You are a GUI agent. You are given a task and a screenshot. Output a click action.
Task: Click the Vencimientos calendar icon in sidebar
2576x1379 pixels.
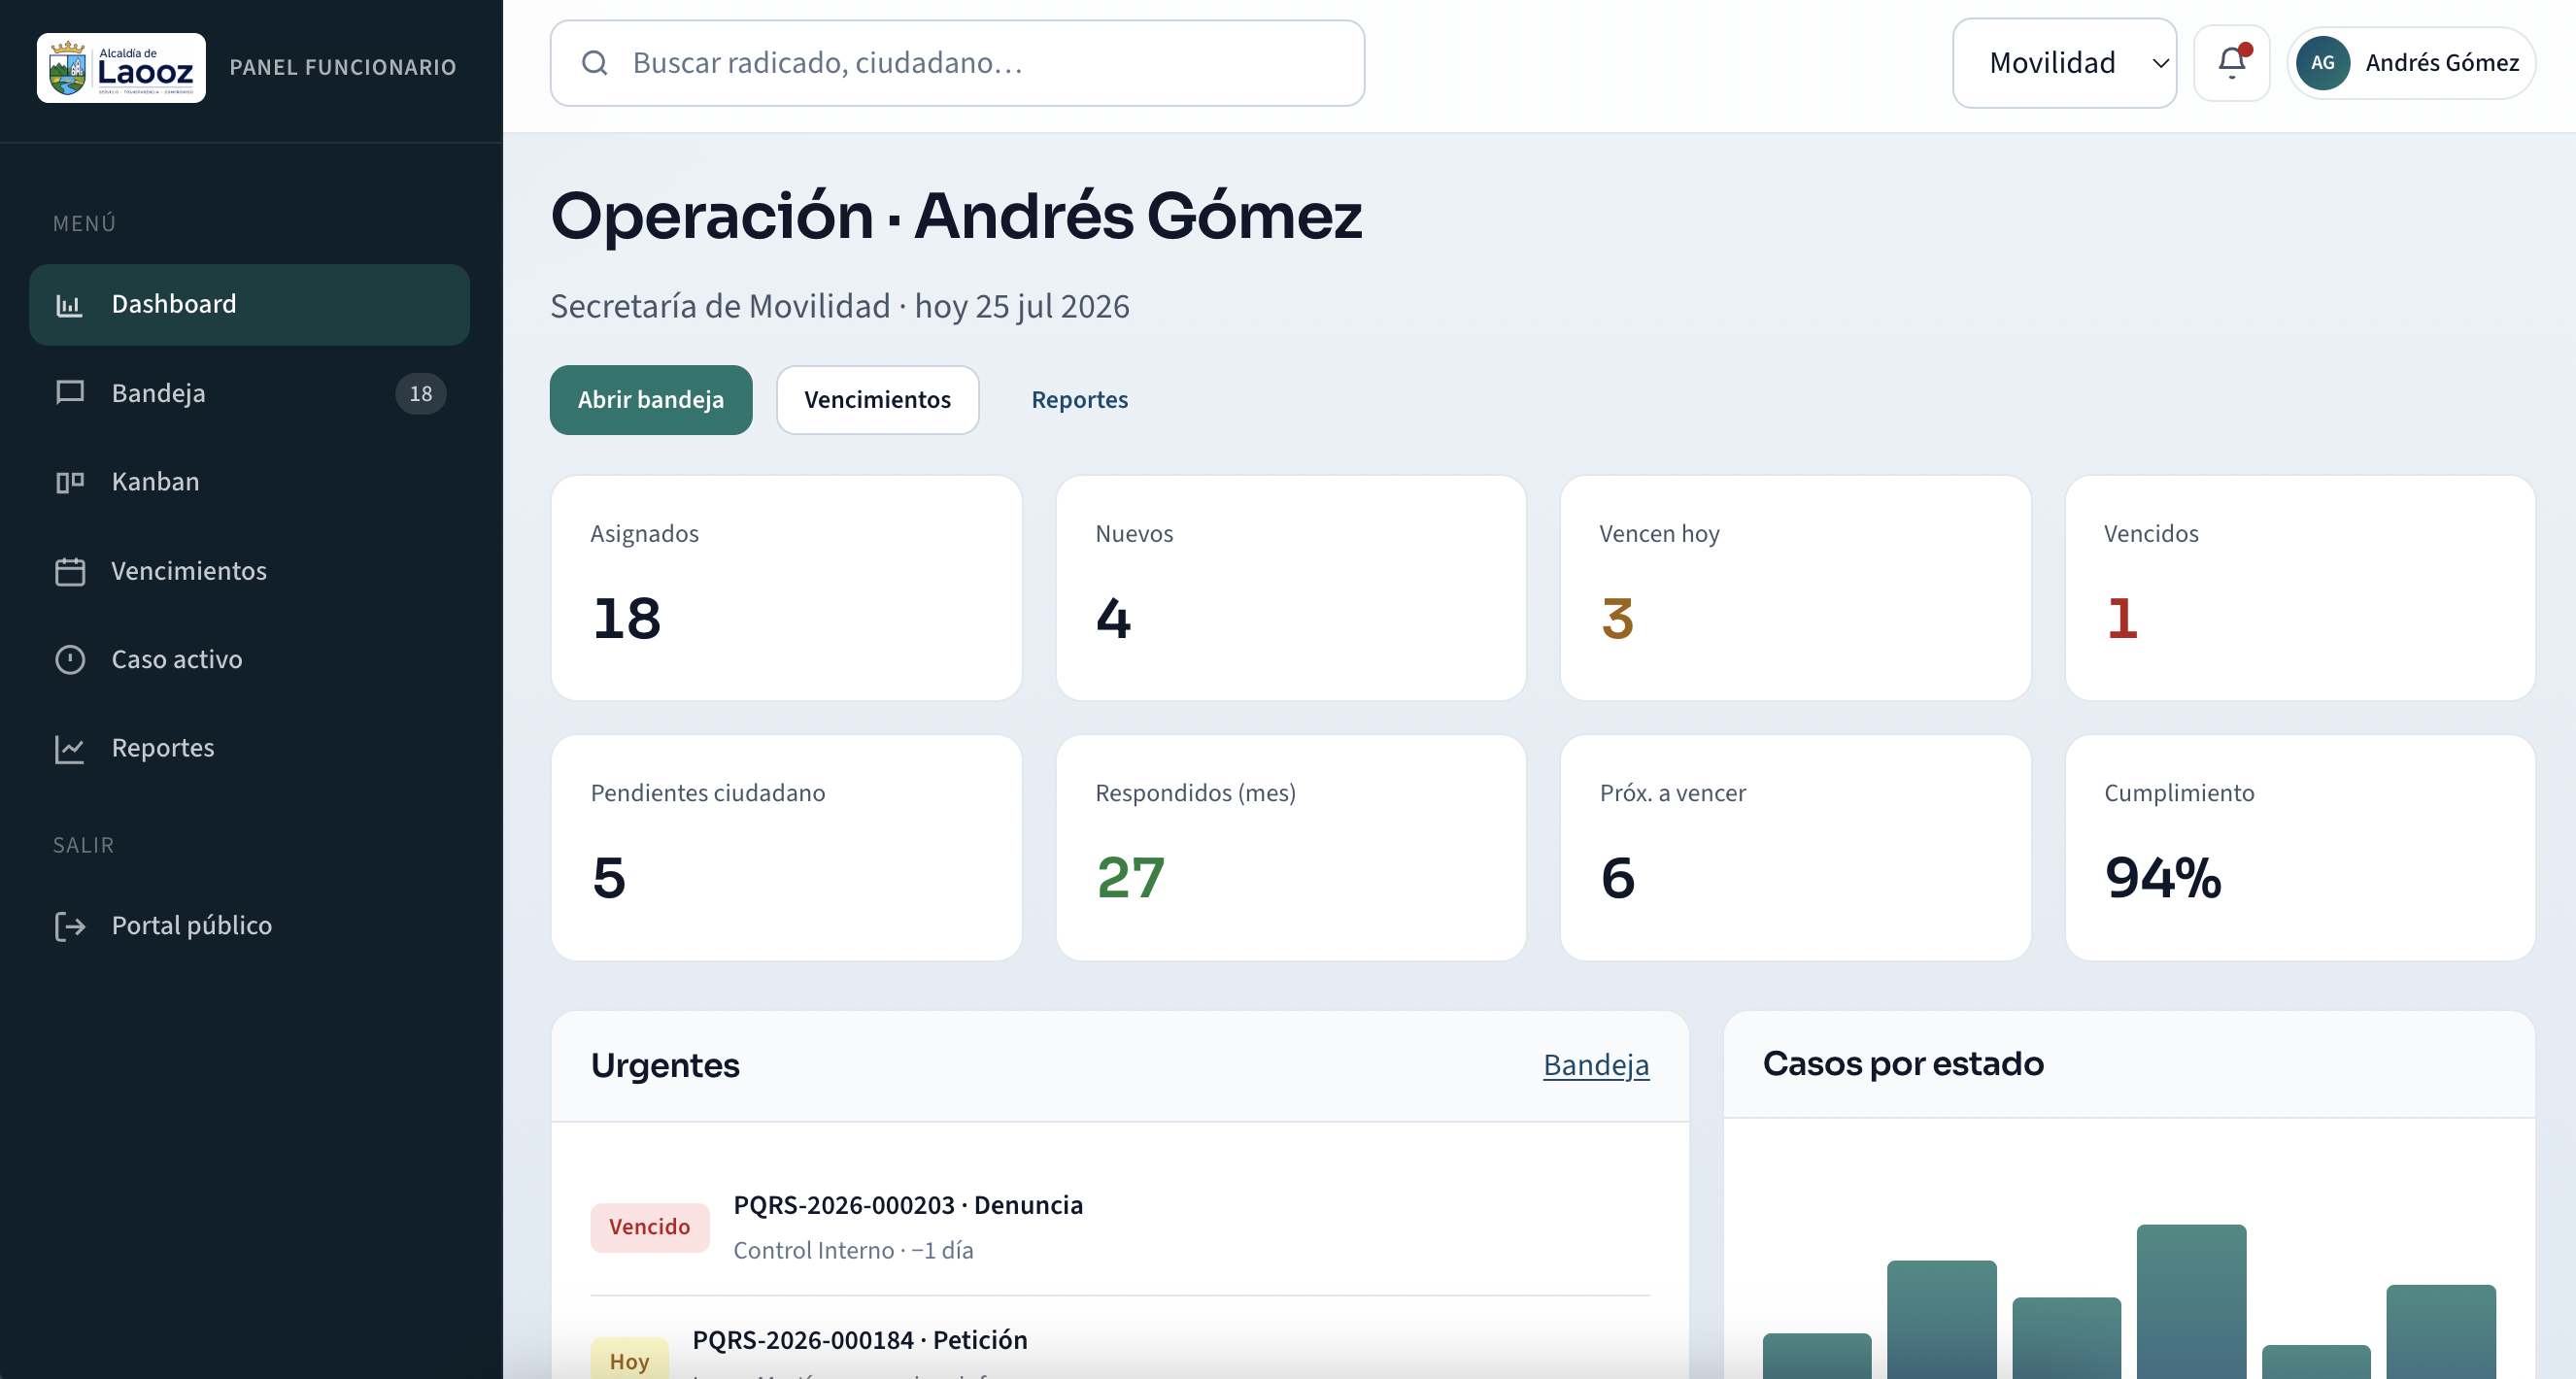coord(69,571)
